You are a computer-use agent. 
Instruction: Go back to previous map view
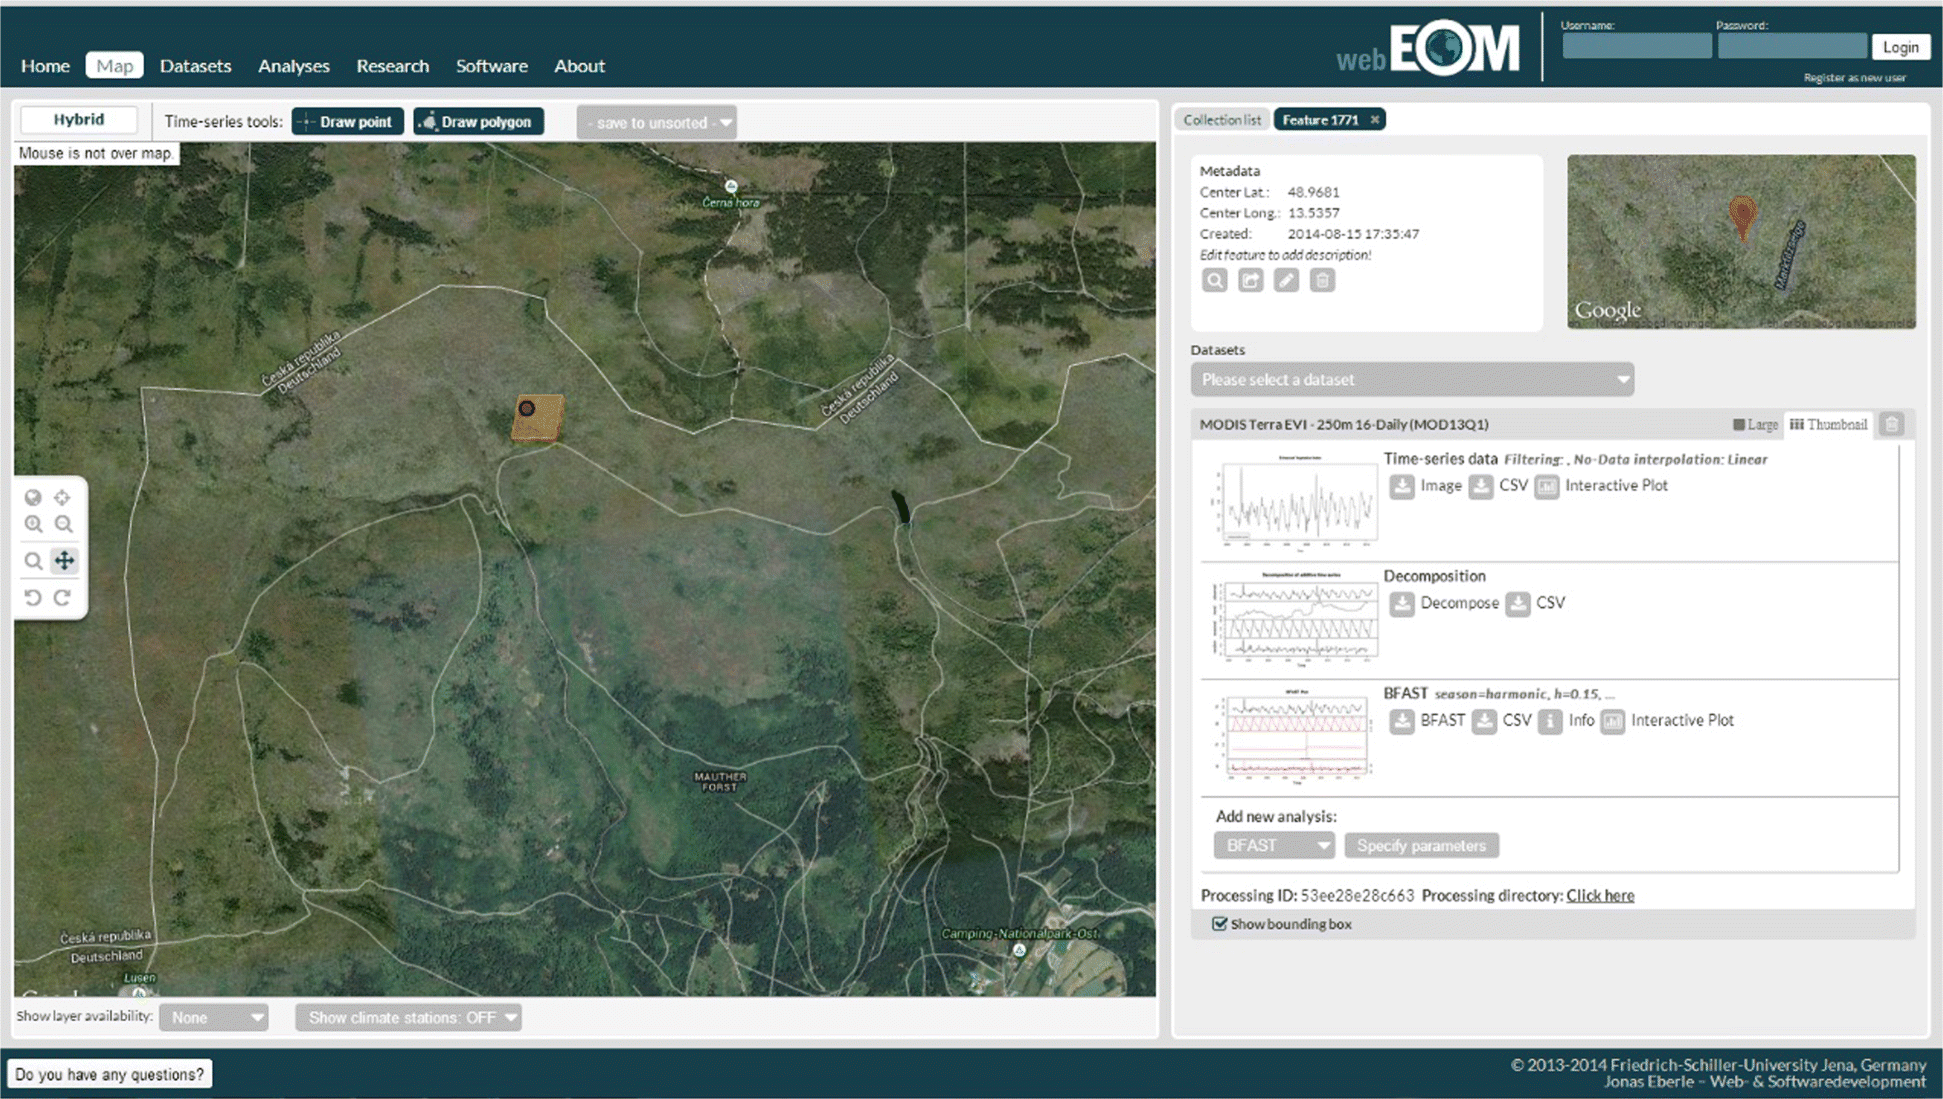click(33, 597)
